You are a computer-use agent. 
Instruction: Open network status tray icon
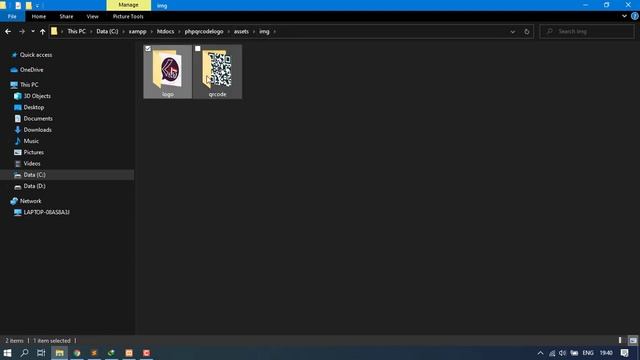[552, 353]
